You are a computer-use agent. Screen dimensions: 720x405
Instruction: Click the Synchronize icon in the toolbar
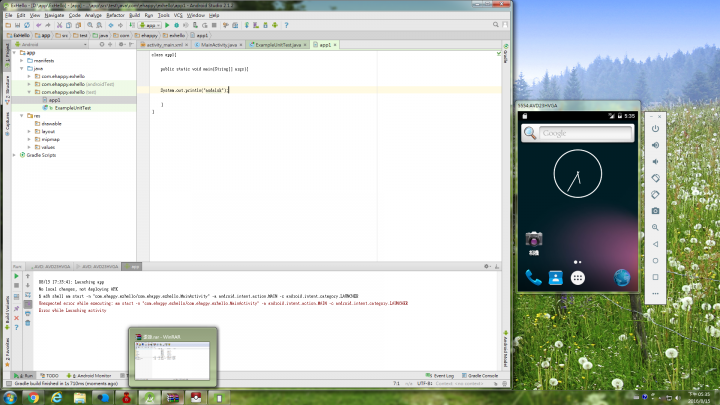coord(27,25)
